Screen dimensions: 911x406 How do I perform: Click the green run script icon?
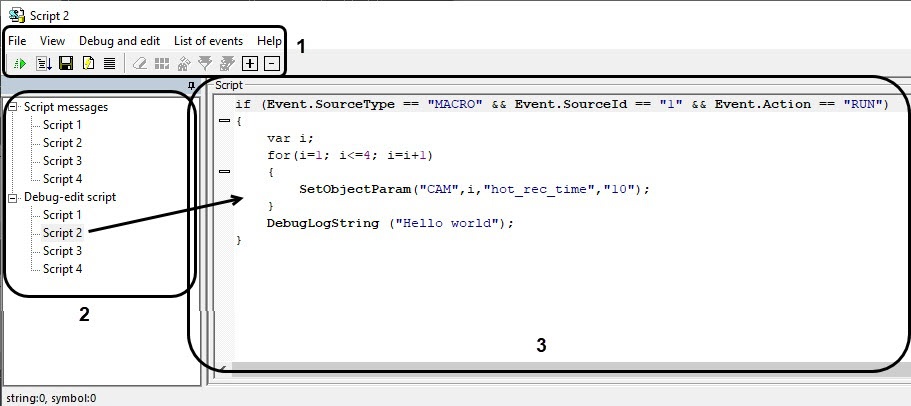(x=20, y=63)
